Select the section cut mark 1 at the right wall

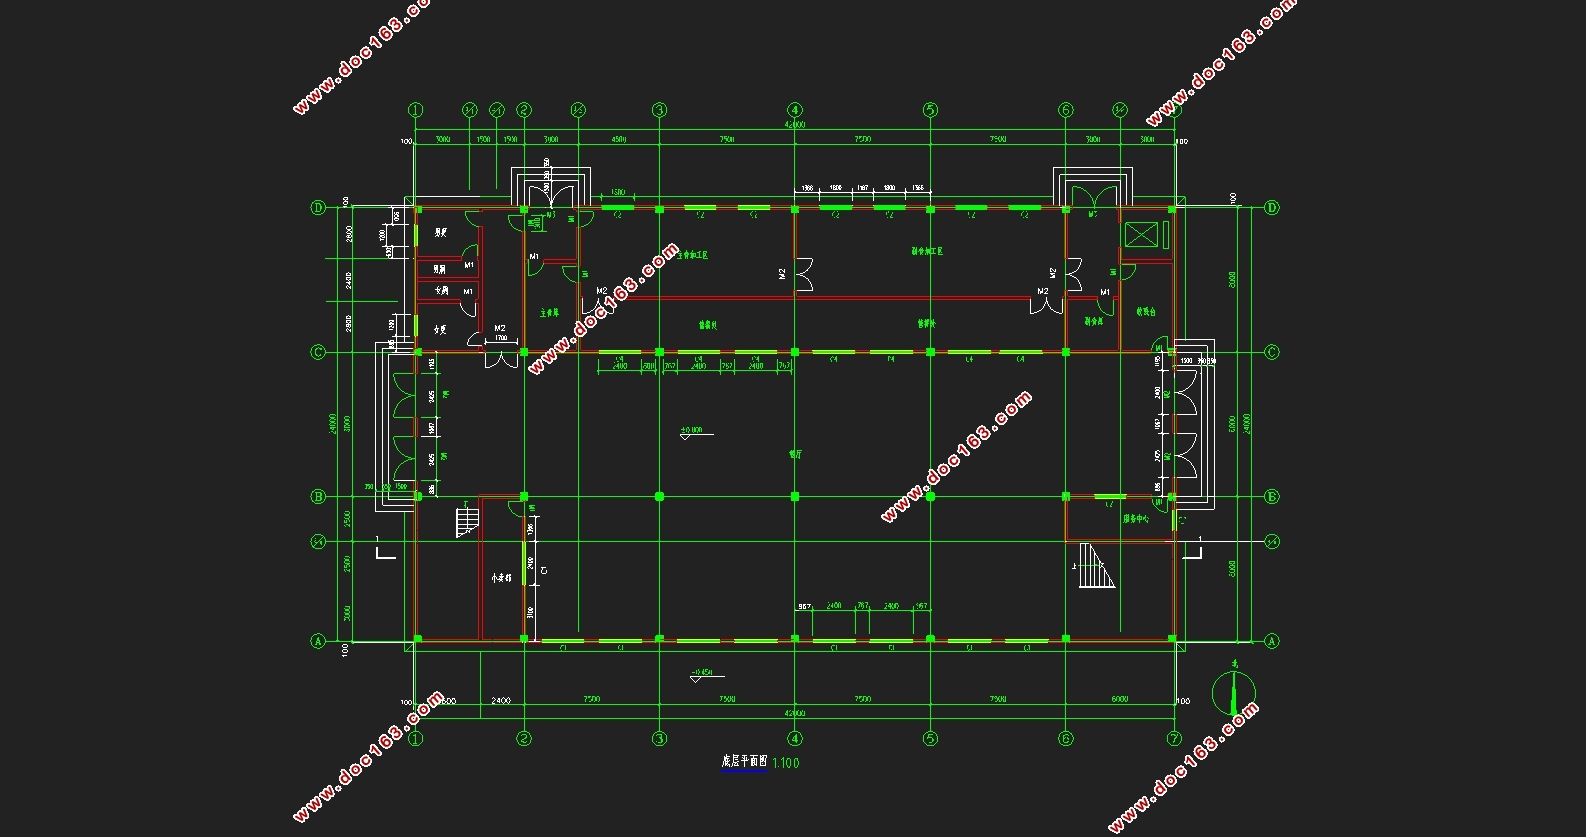point(1192,548)
